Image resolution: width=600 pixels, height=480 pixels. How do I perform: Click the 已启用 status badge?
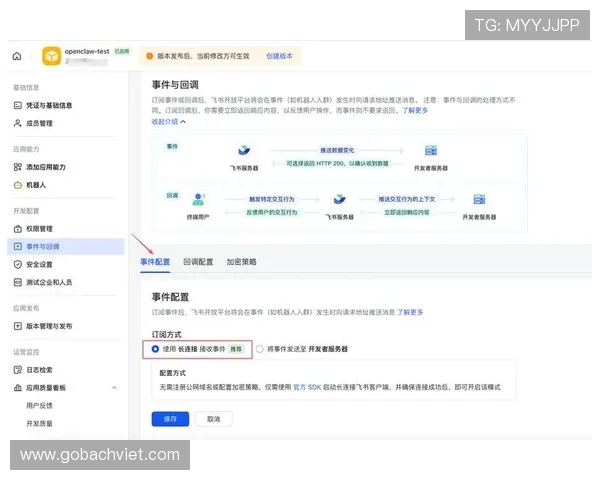122,51
